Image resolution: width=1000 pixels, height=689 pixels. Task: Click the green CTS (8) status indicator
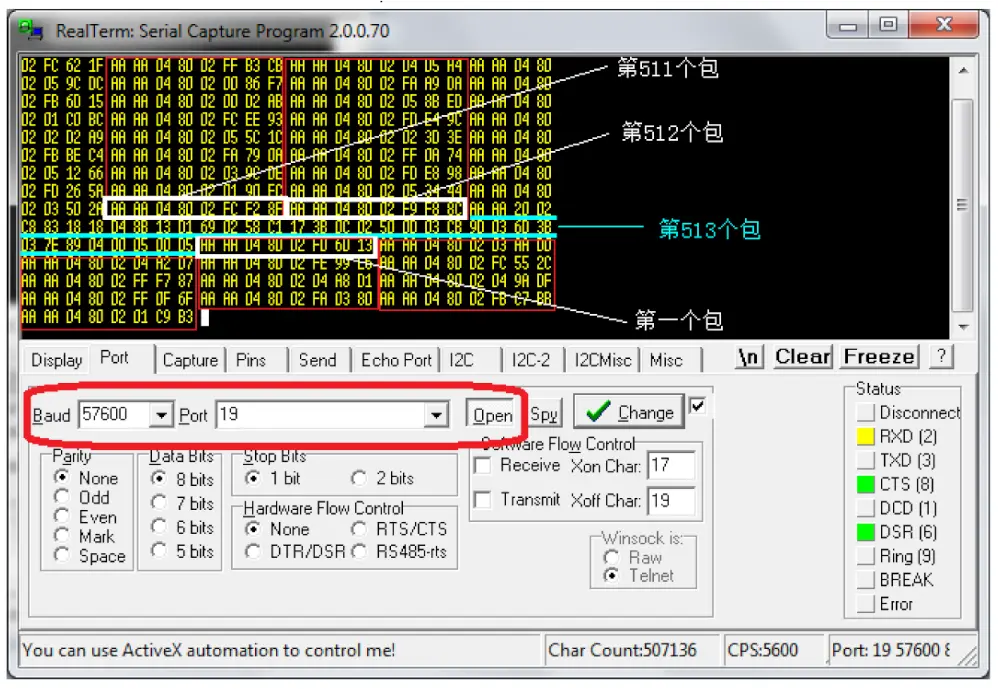pos(865,484)
